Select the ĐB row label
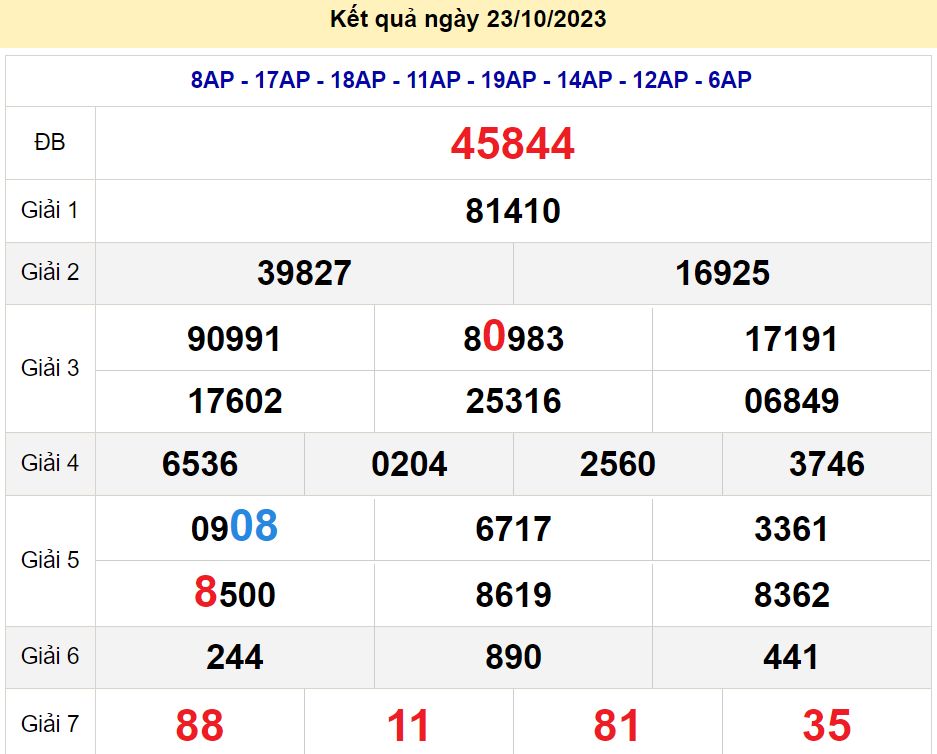Image resolution: width=937 pixels, height=754 pixels. pos(50,143)
